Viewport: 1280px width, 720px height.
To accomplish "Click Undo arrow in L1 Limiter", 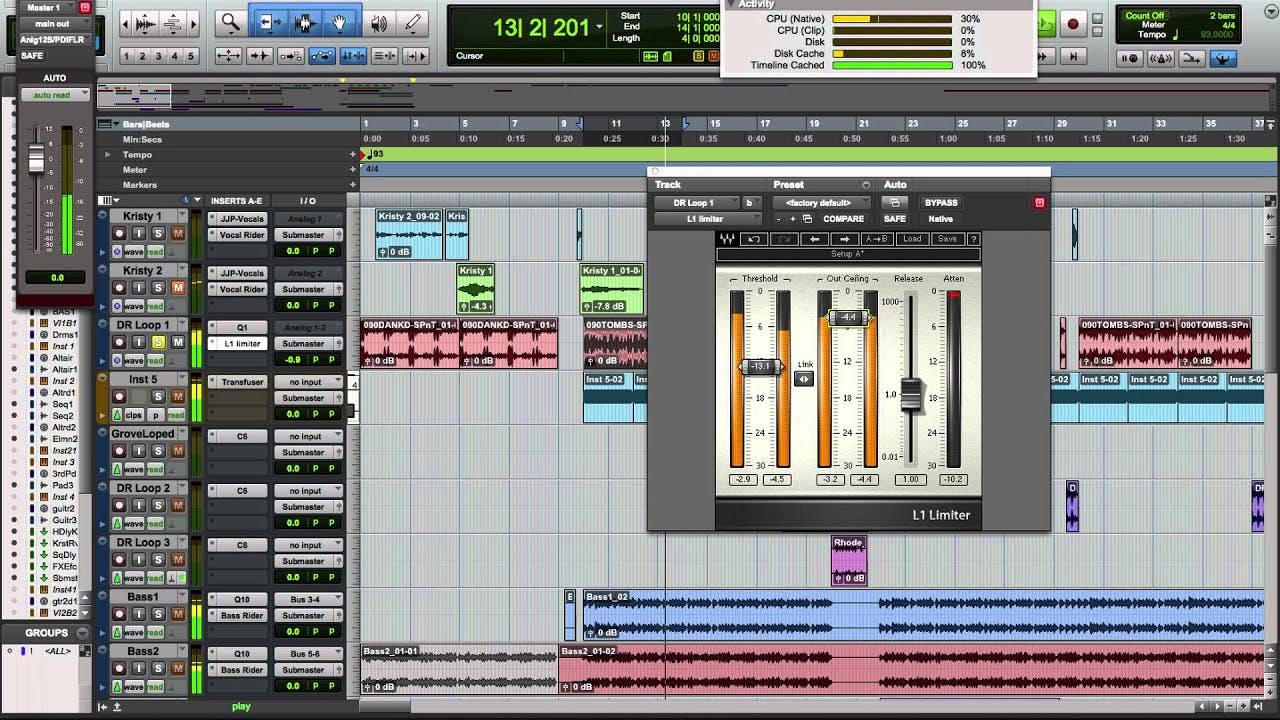I will coord(754,239).
